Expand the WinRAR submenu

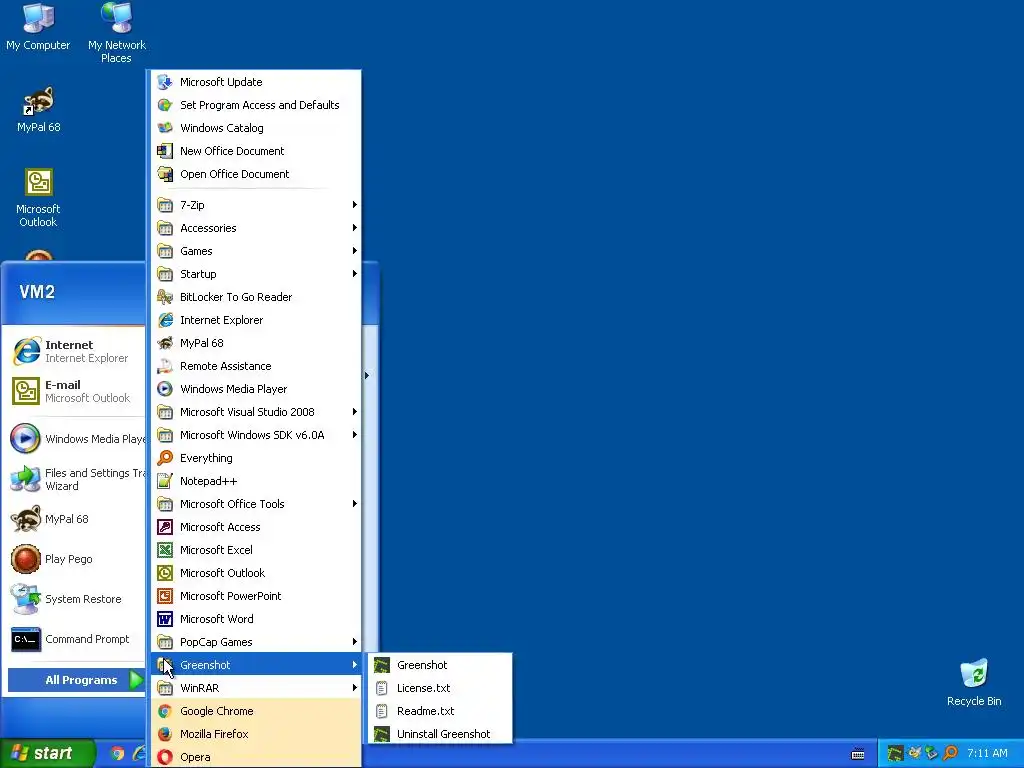point(256,688)
